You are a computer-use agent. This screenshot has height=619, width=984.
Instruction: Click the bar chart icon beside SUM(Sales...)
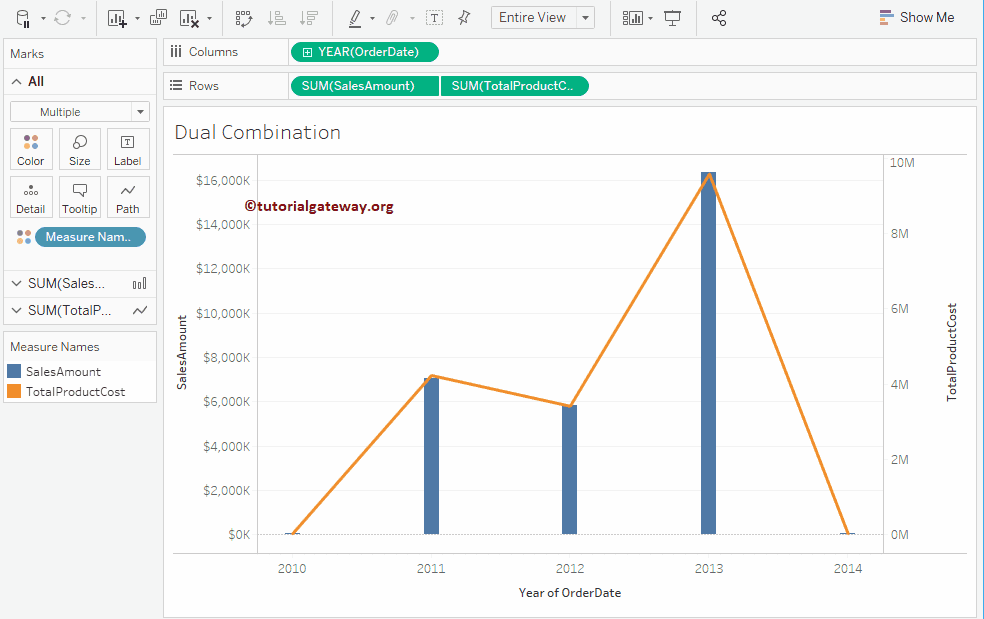tap(139, 284)
